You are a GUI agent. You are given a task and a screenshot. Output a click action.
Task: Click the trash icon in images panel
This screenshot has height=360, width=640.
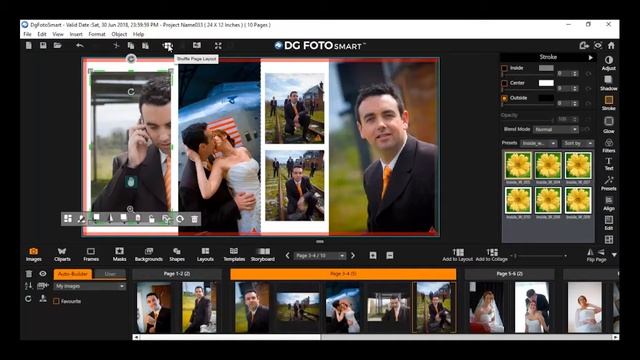pos(29,273)
